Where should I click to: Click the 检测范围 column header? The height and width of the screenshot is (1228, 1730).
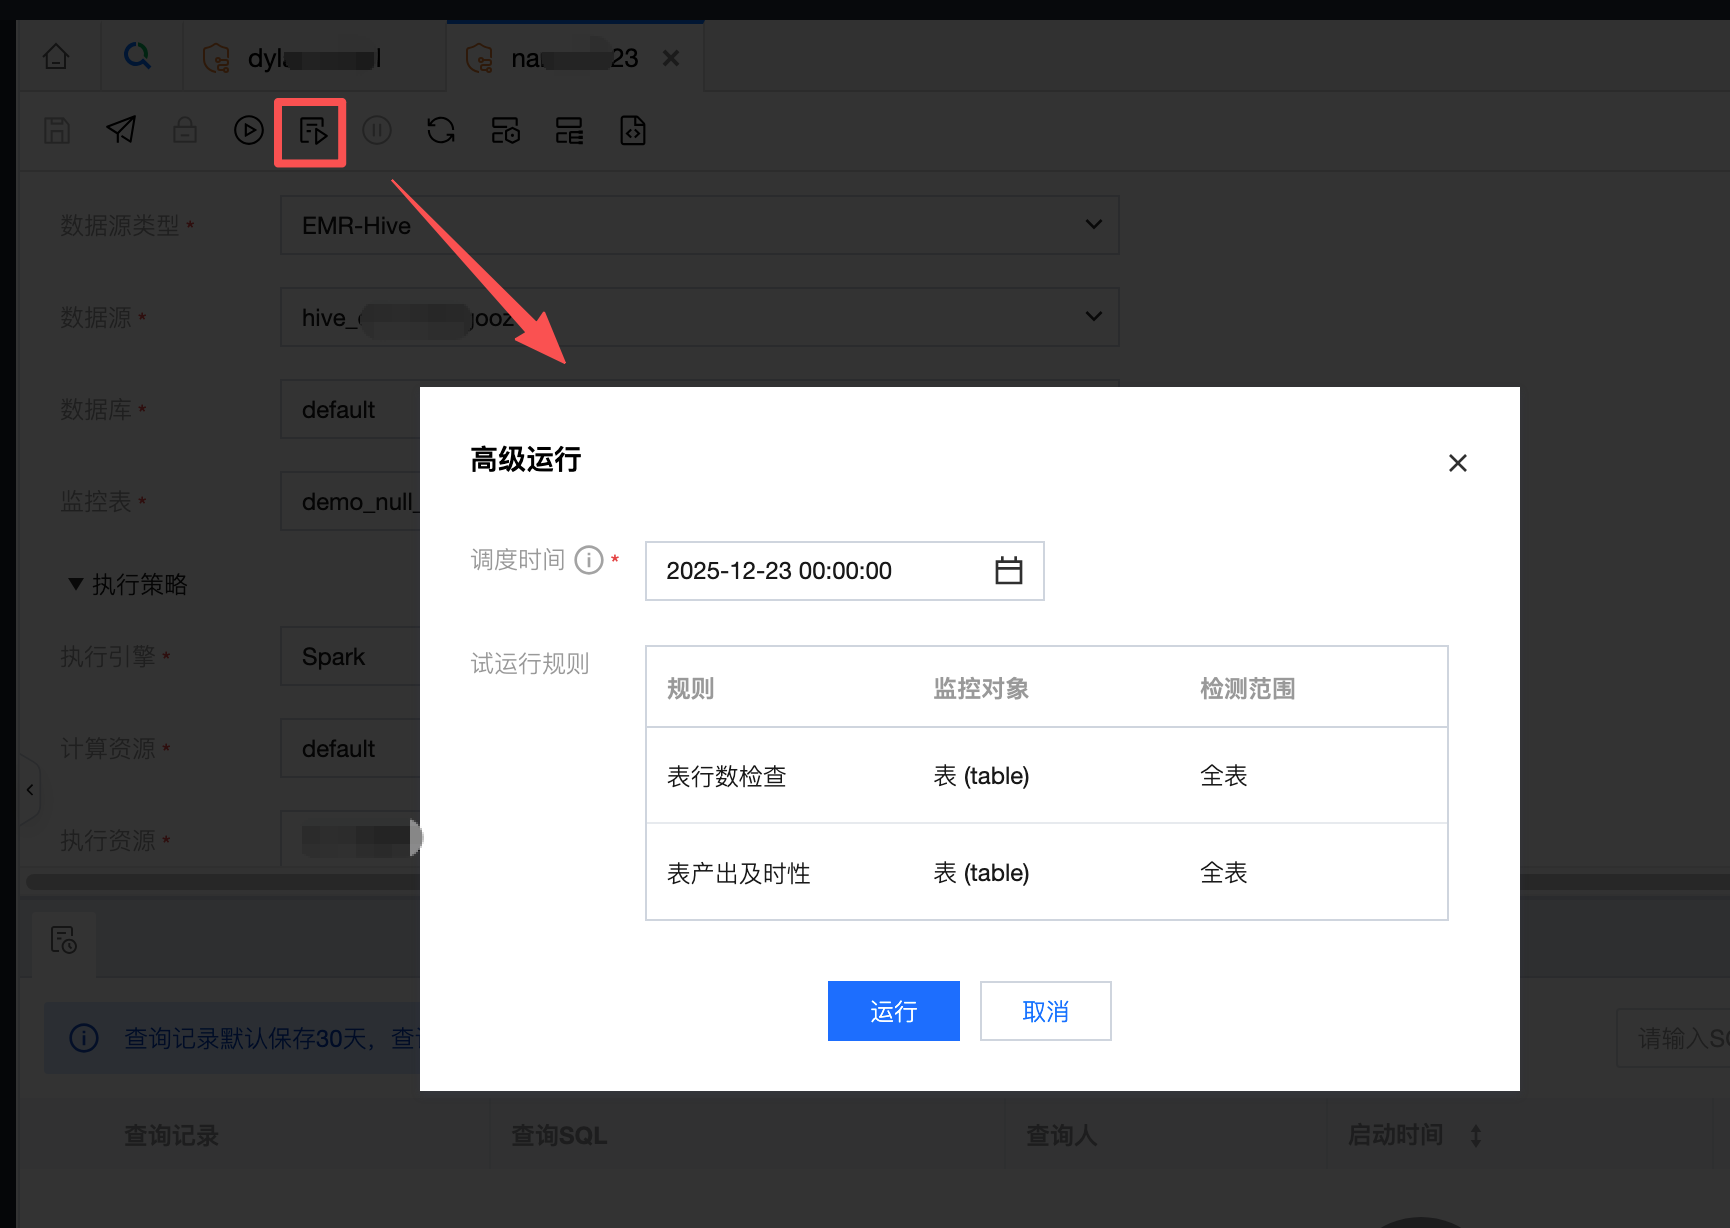click(1248, 688)
